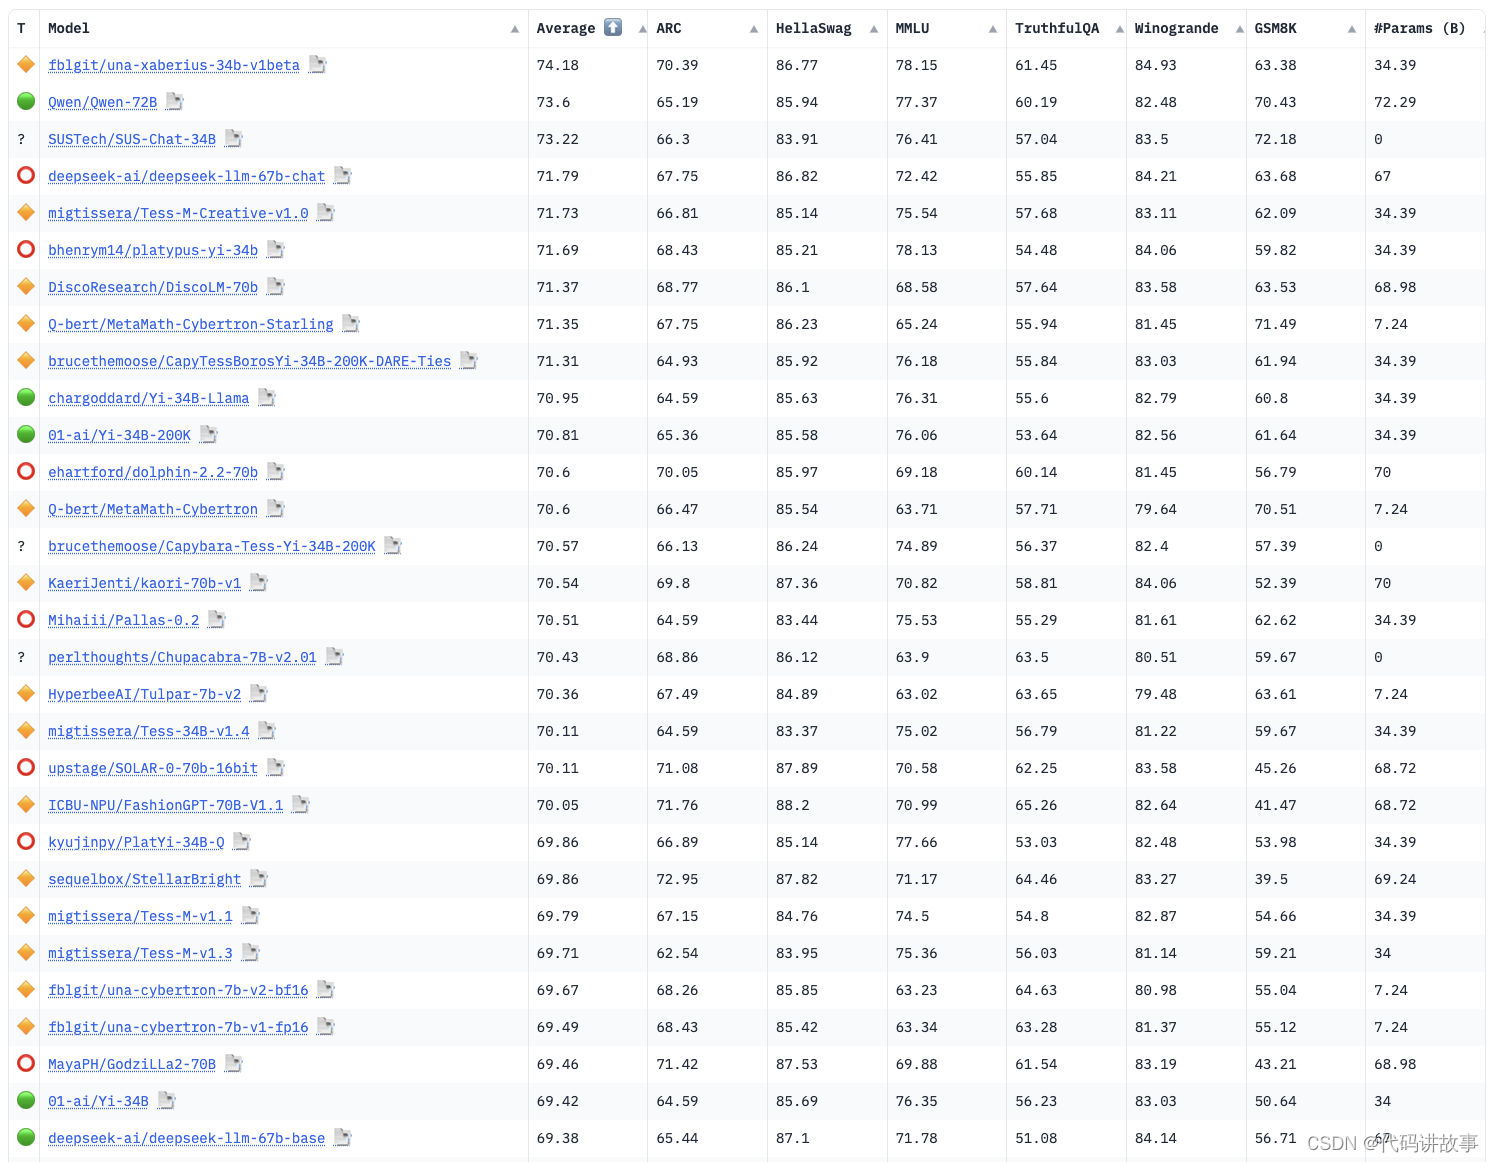This screenshot has height=1162, width=1494.
Task: Open brucethemoose/Capybara-Tess-Yi-34B-200K link
Action: (212, 546)
